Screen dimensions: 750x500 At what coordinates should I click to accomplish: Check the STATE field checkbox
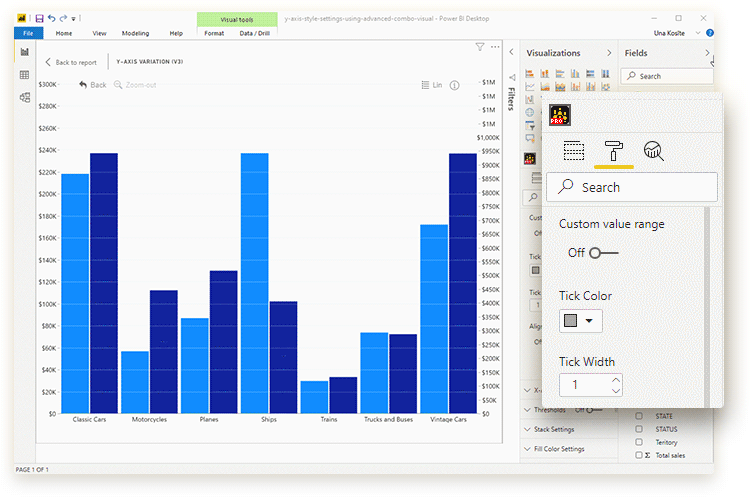click(639, 416)
